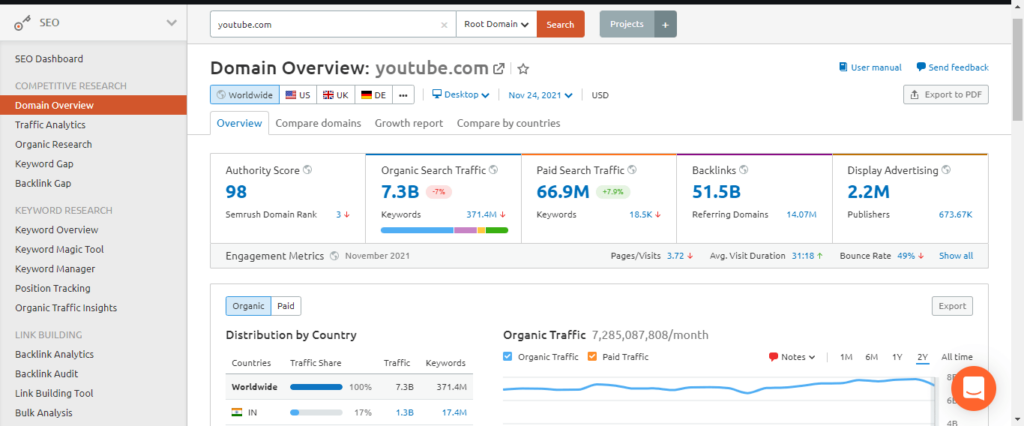Click the plus icon next to Projects
The width and height of the screenshot is (1024, 426).
(x=665, y=24)
